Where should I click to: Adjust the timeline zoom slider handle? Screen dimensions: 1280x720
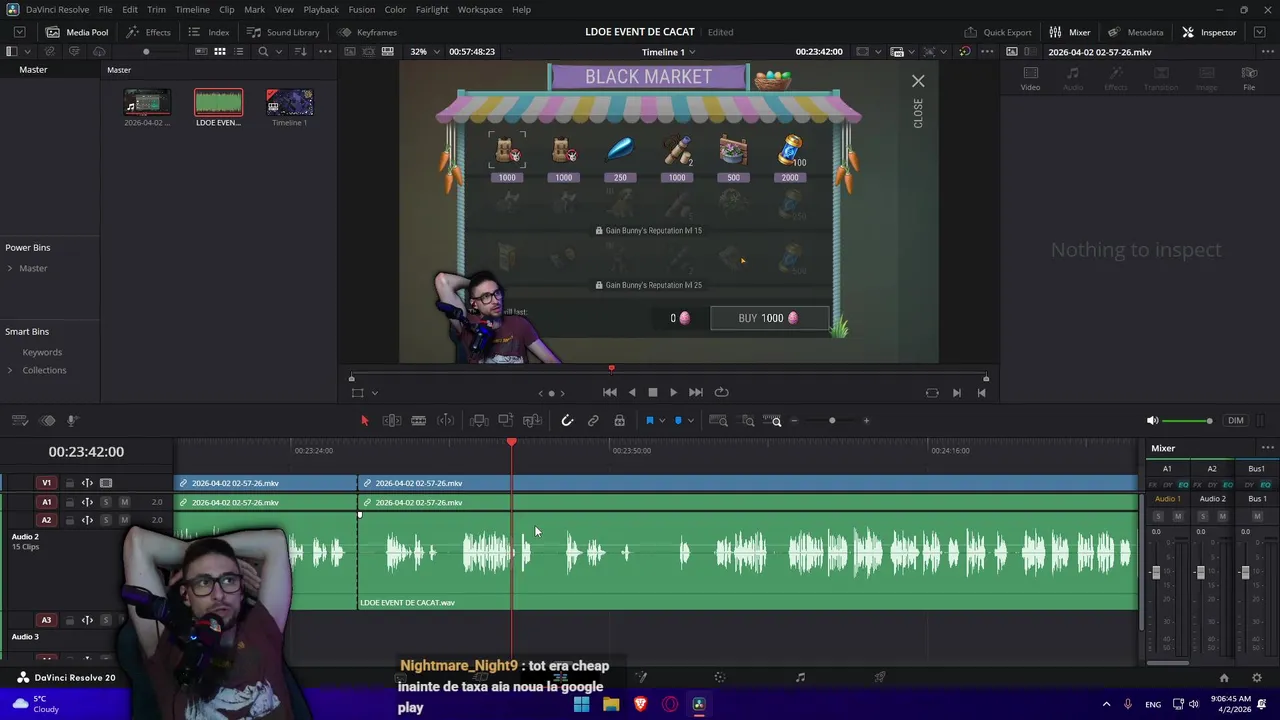pyautogui.click(x=832, y=421)
